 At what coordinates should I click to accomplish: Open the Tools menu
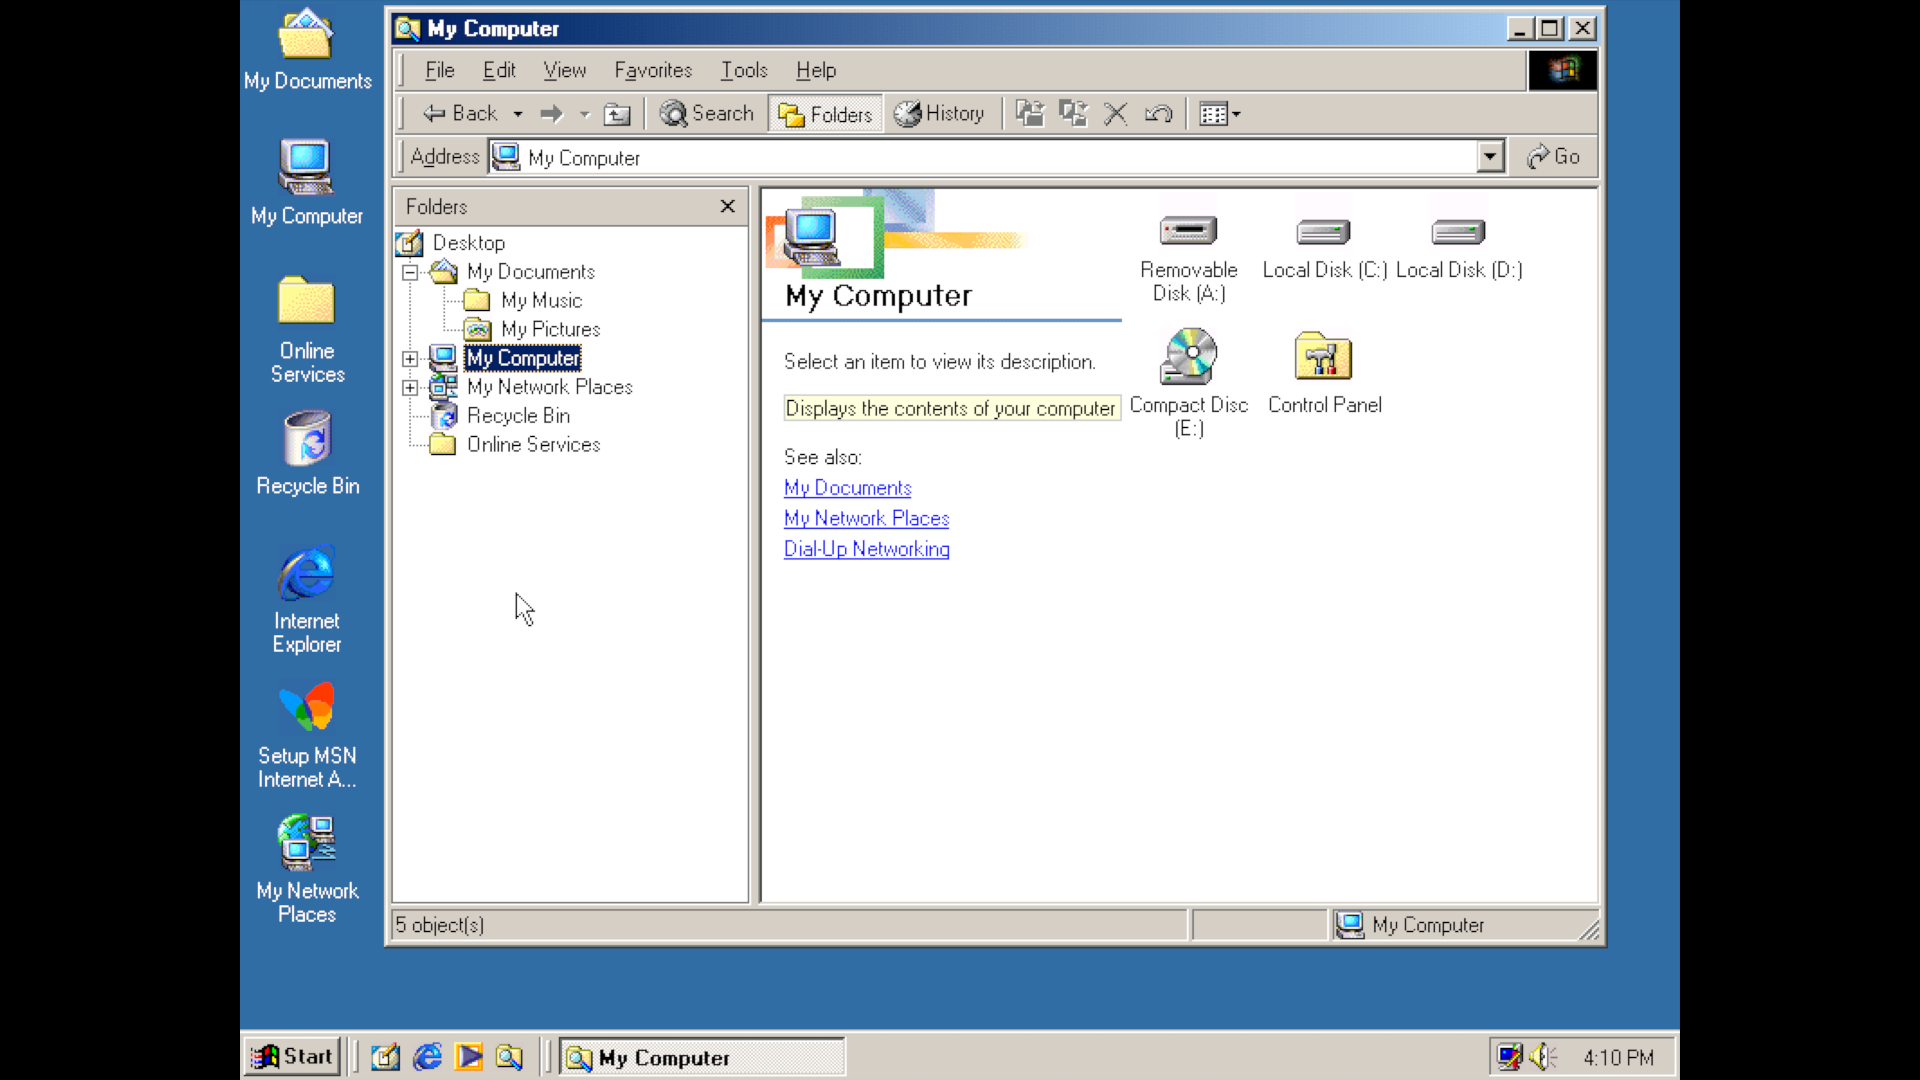click(x=744, y=70)
